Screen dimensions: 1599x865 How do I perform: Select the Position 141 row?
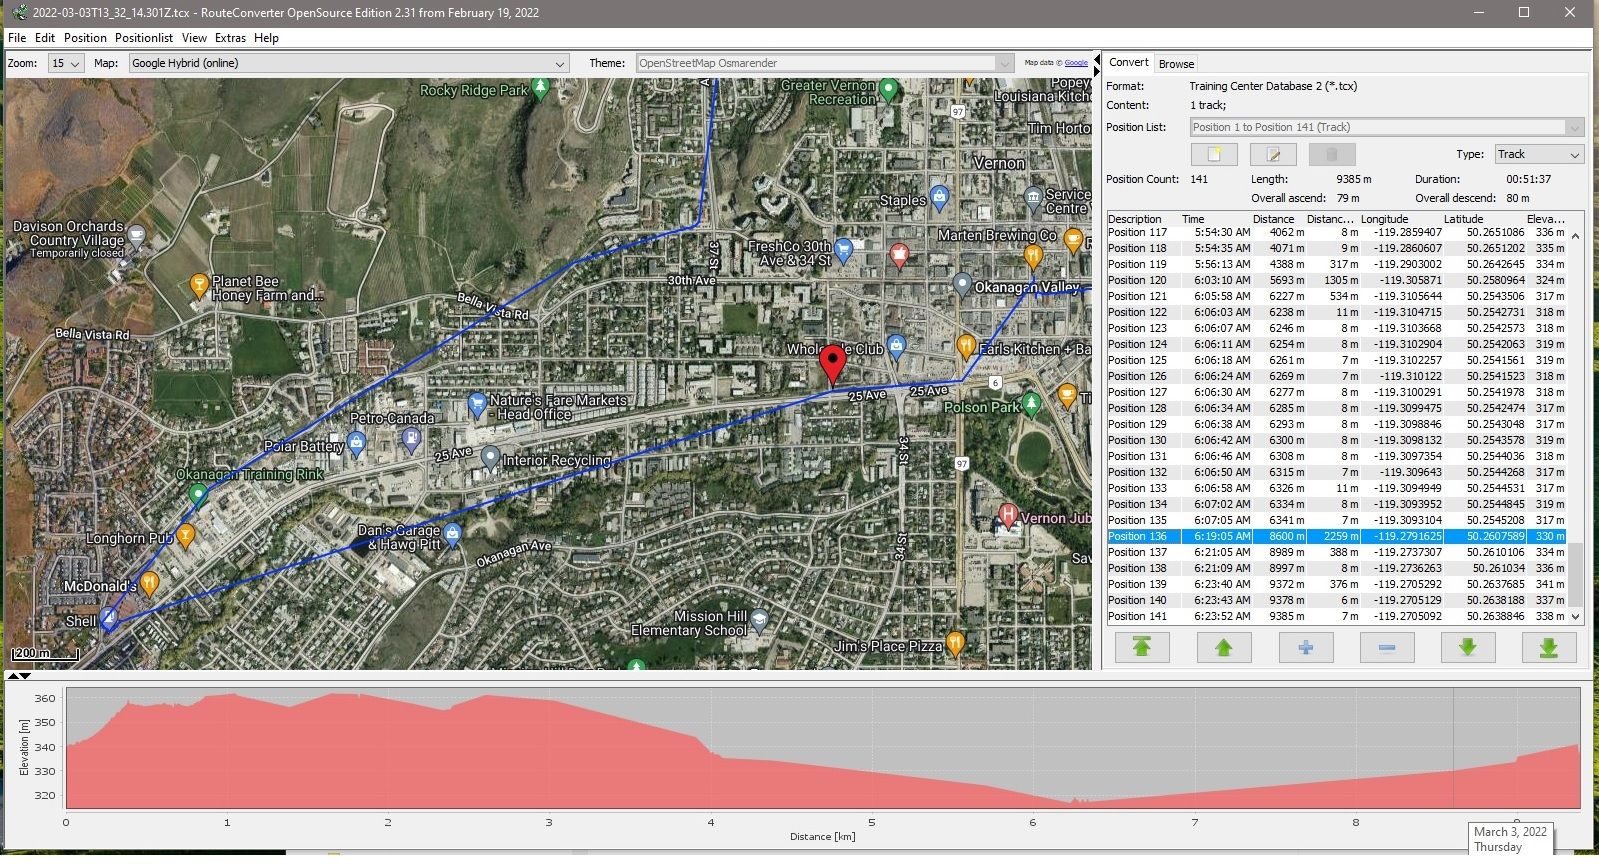(1337, 616)
